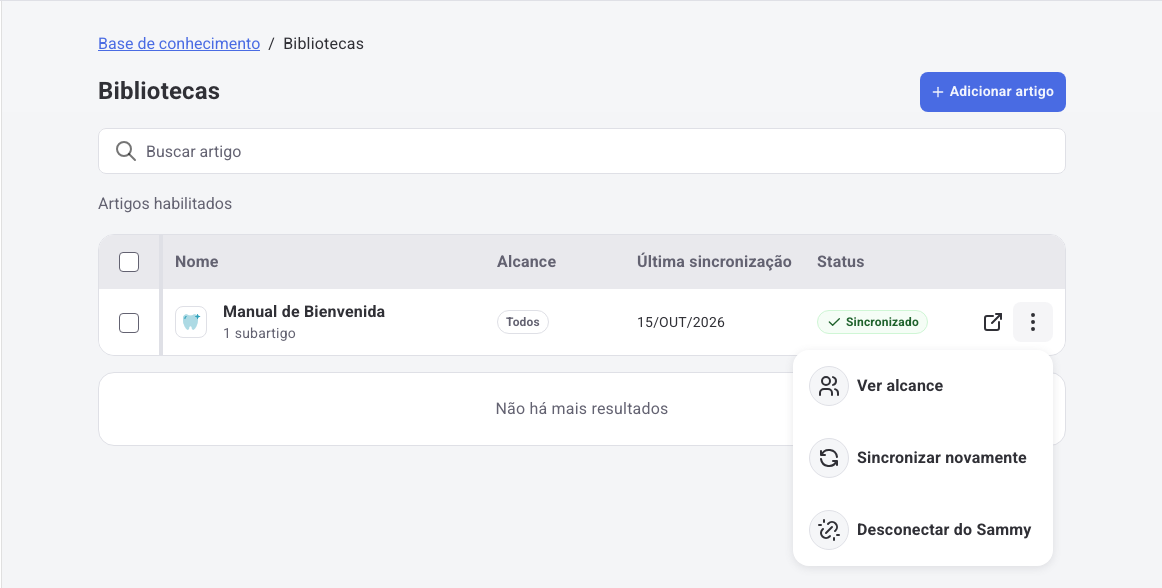
Task: Click the unlink icon beside Desconectar do Sammy
Action: click(x=829, y=529)
